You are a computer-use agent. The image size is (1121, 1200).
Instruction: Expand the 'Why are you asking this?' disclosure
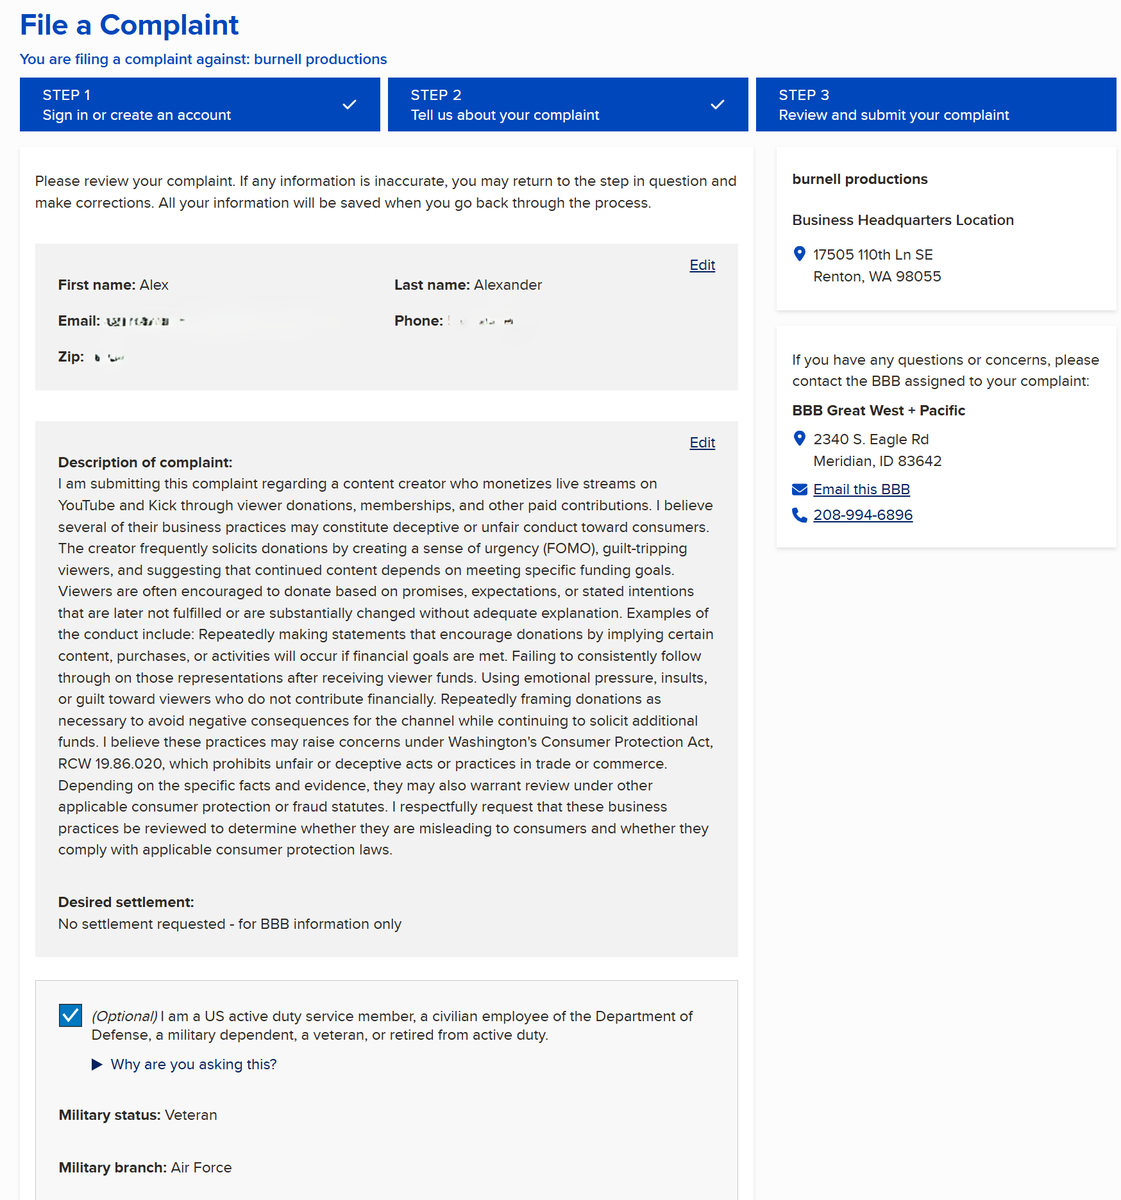coord(184,1064)
